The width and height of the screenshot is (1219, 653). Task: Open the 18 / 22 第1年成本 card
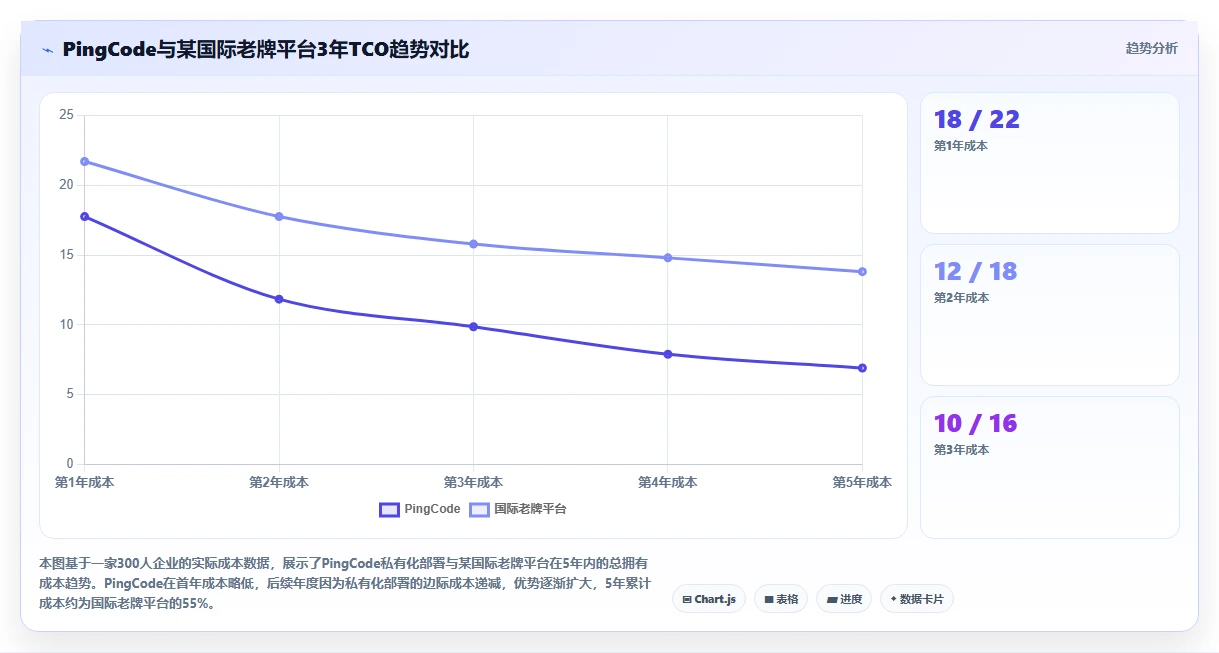[x=1050, y=163]
